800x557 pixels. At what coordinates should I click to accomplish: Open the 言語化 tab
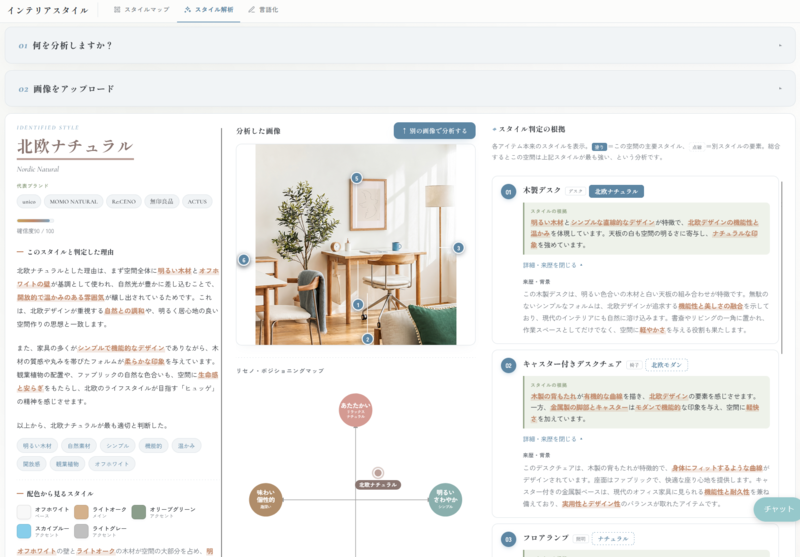pos(263,10)
